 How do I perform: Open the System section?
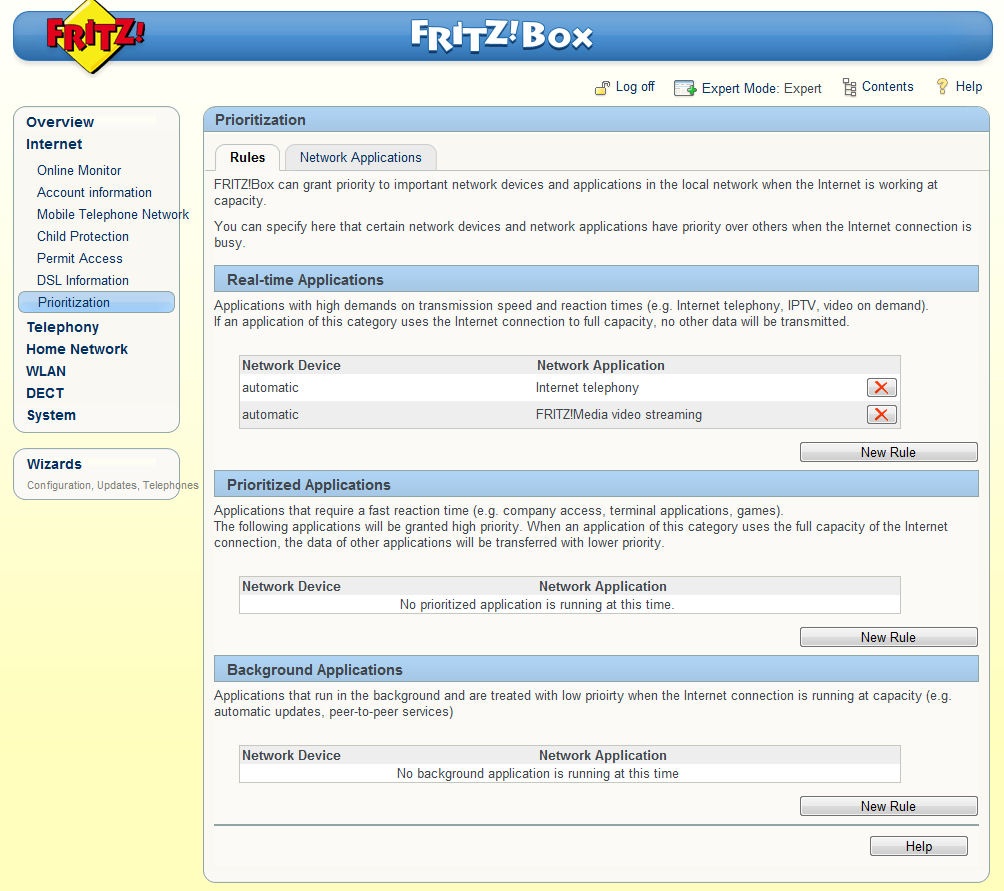pos(51,415)
